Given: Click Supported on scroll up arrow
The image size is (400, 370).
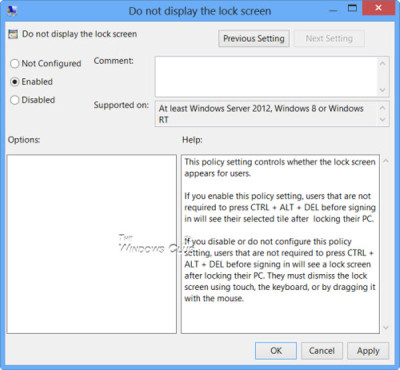Looking at the screenshot, I should click(383, 108).
